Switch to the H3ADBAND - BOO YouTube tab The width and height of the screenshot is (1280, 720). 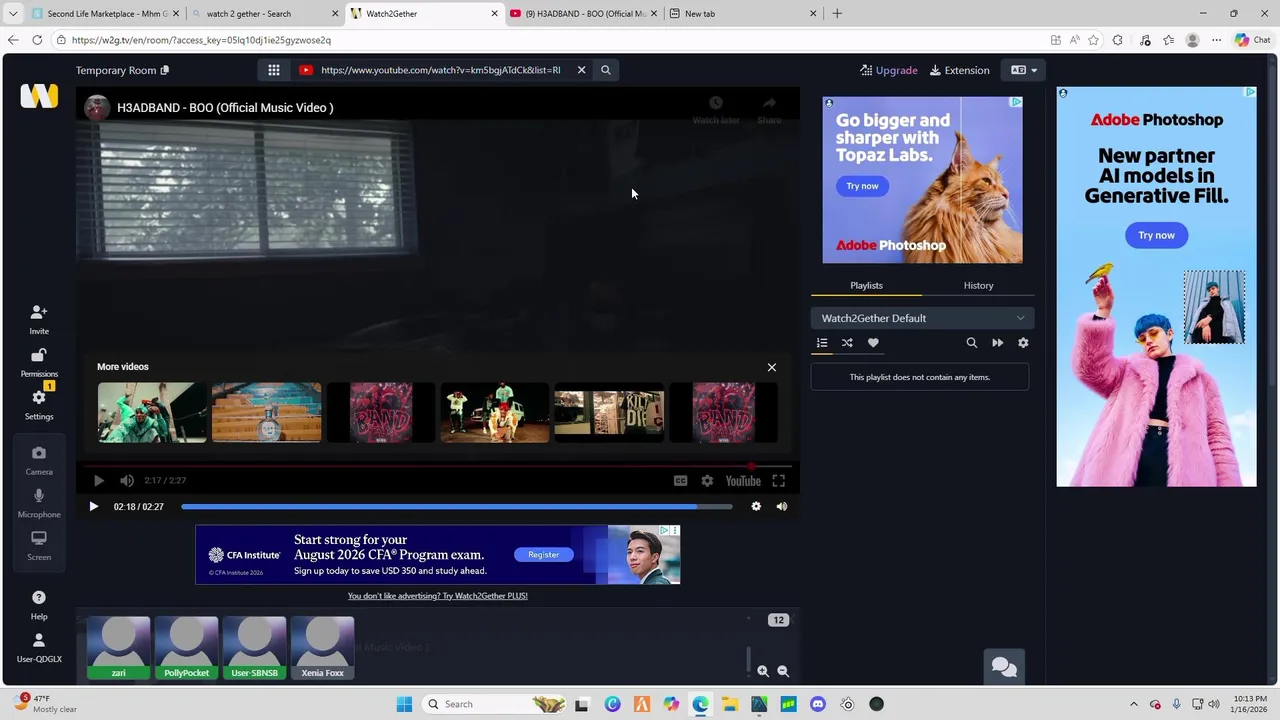tap(582, 14)
